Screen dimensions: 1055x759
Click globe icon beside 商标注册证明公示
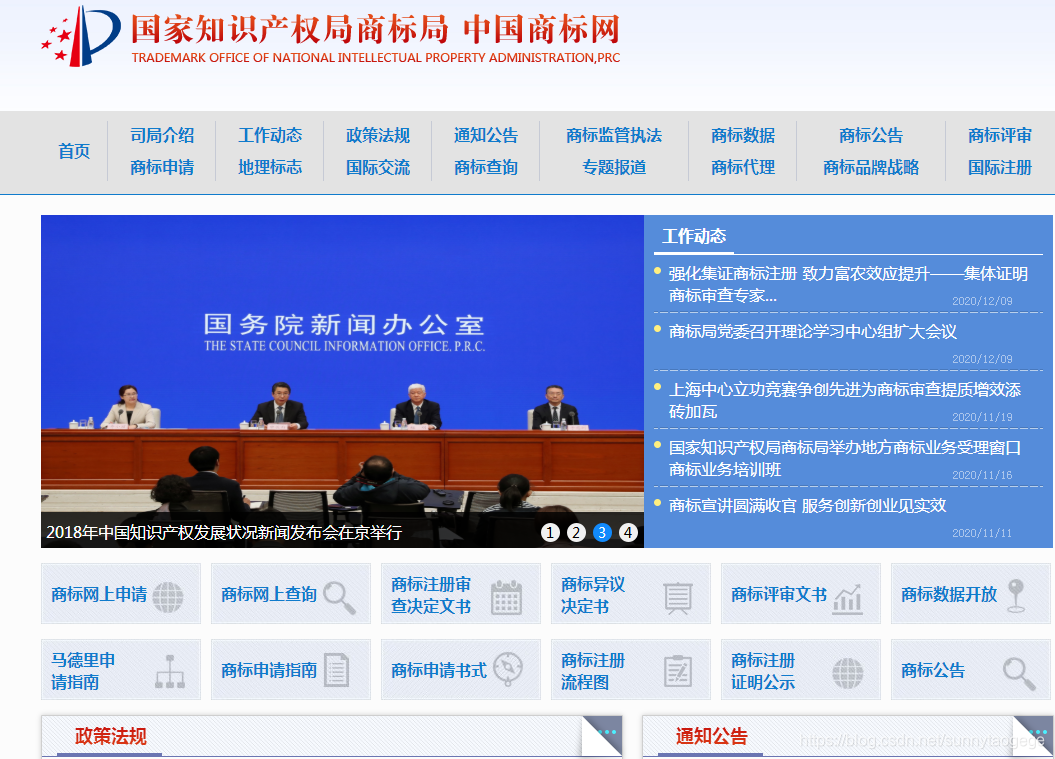coord(847,673)
